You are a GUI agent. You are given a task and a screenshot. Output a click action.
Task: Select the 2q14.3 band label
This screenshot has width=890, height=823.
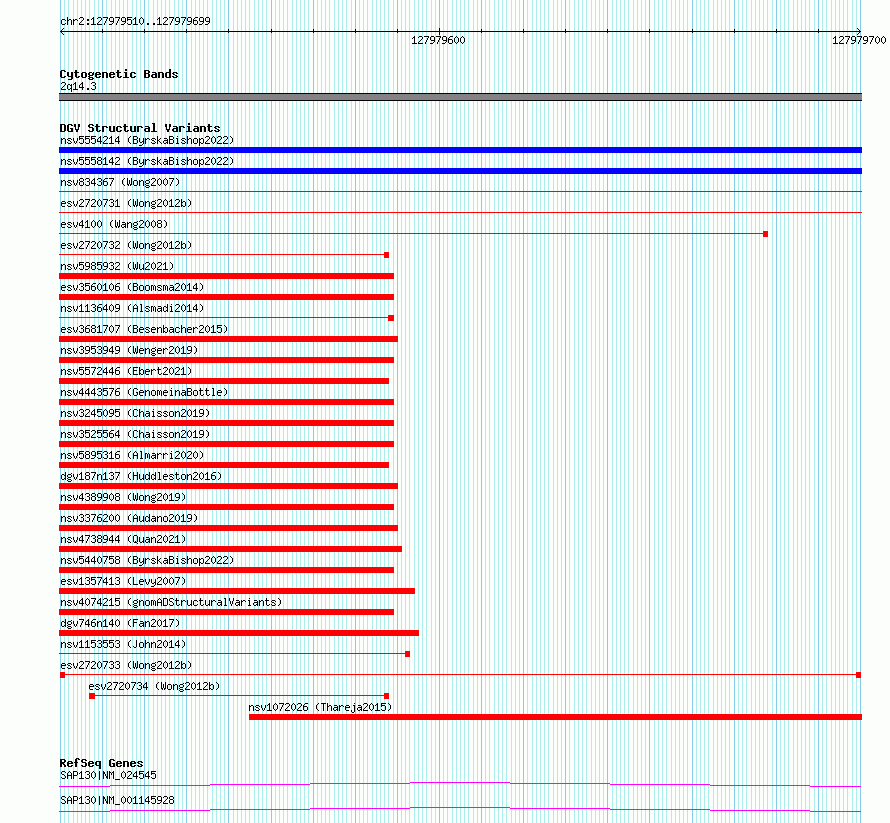tap(78, 86)
